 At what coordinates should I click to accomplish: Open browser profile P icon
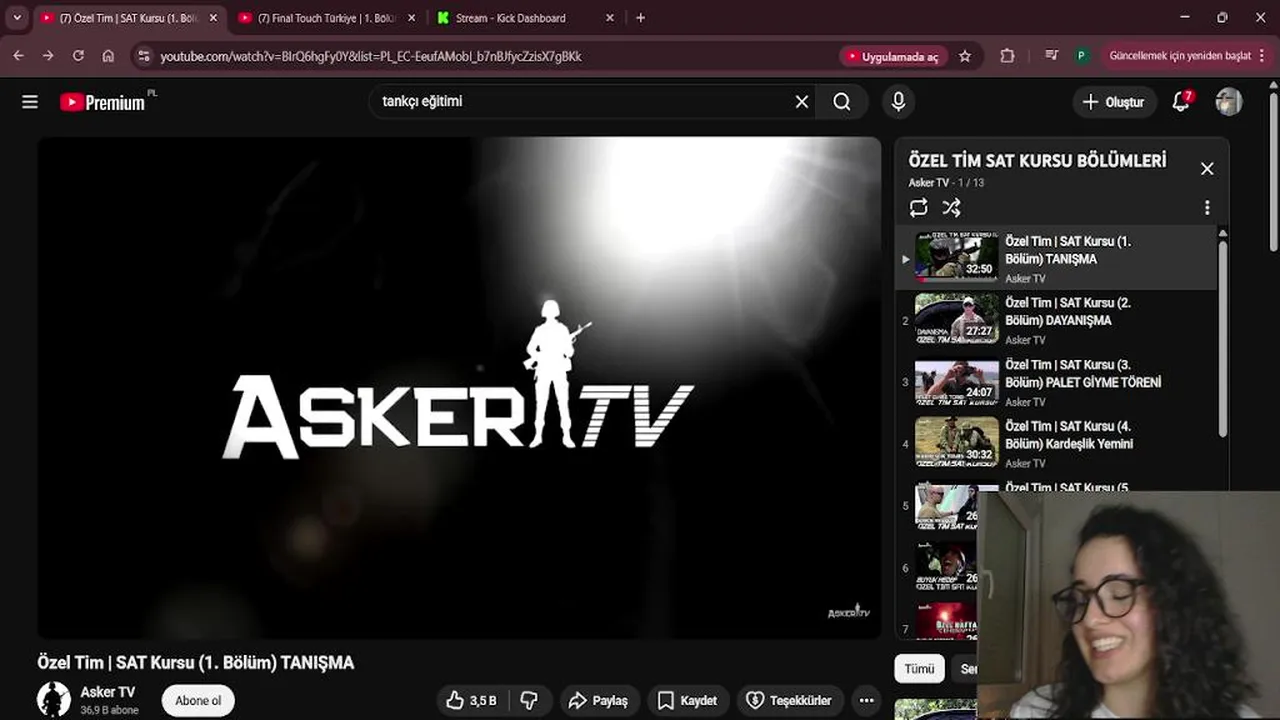tap(1081, 56)
